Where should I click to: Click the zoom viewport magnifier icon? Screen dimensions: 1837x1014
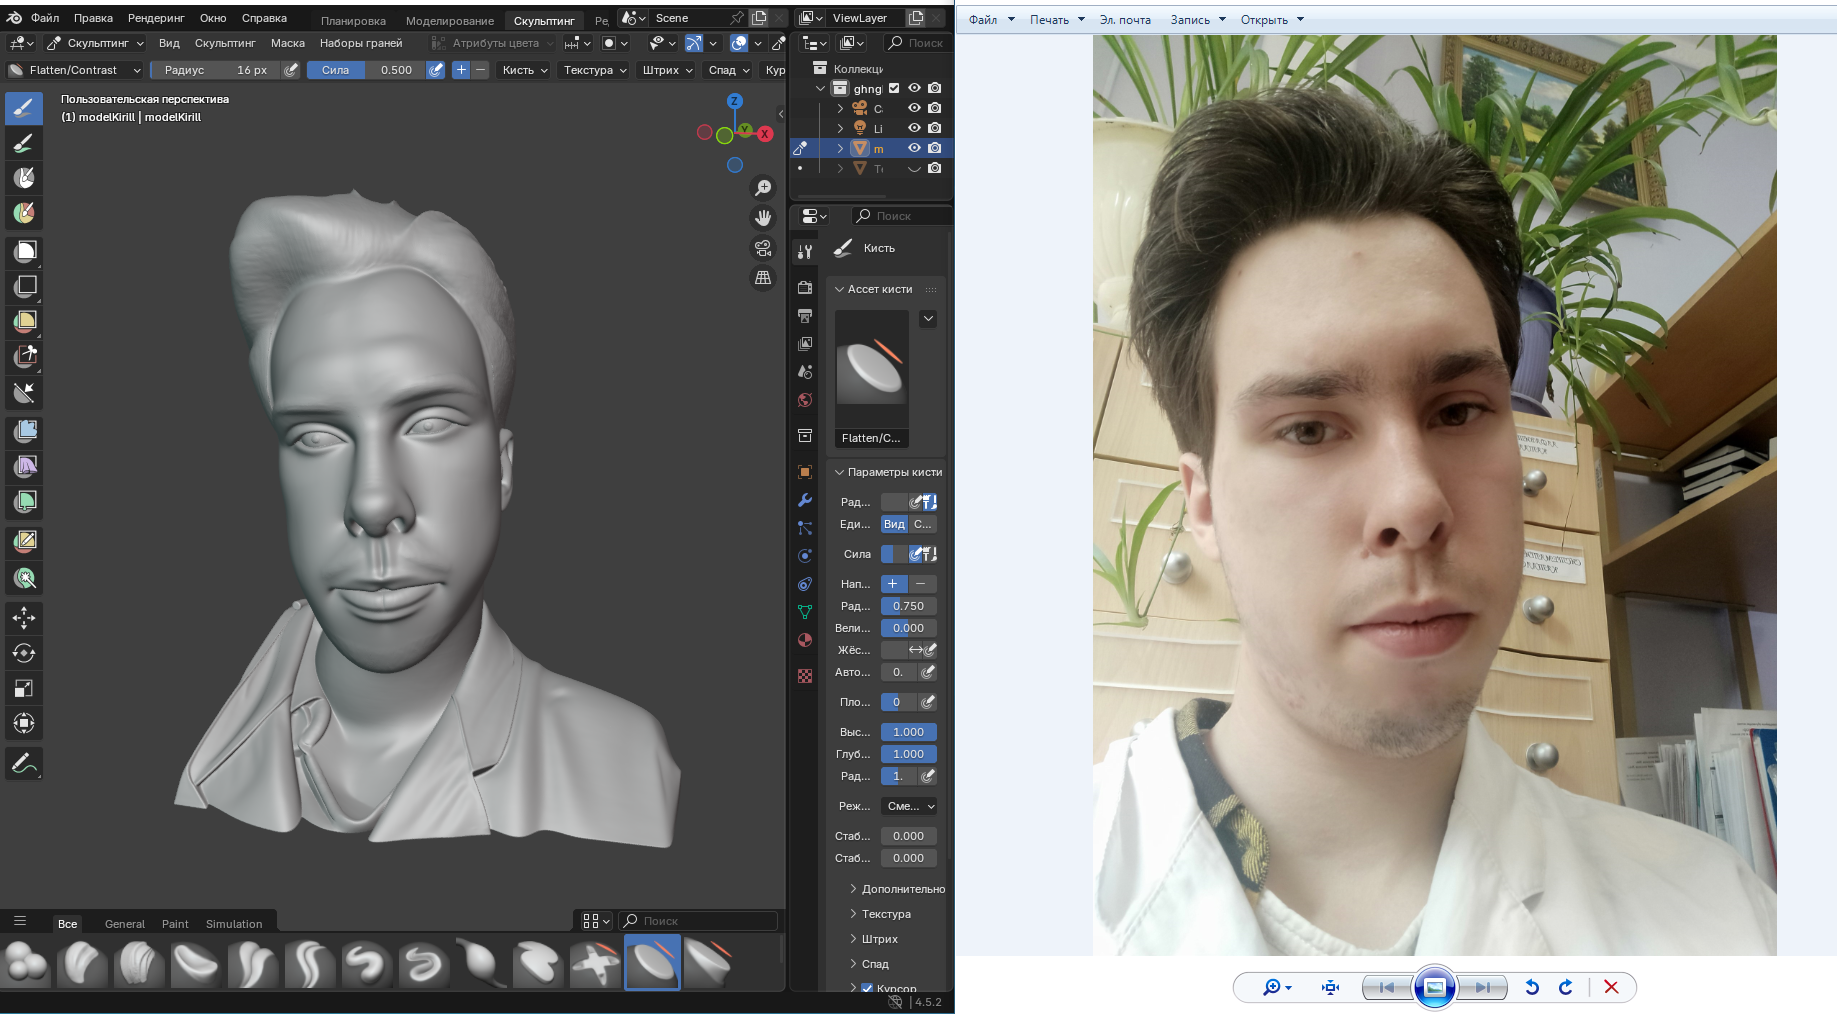[763, 188]
